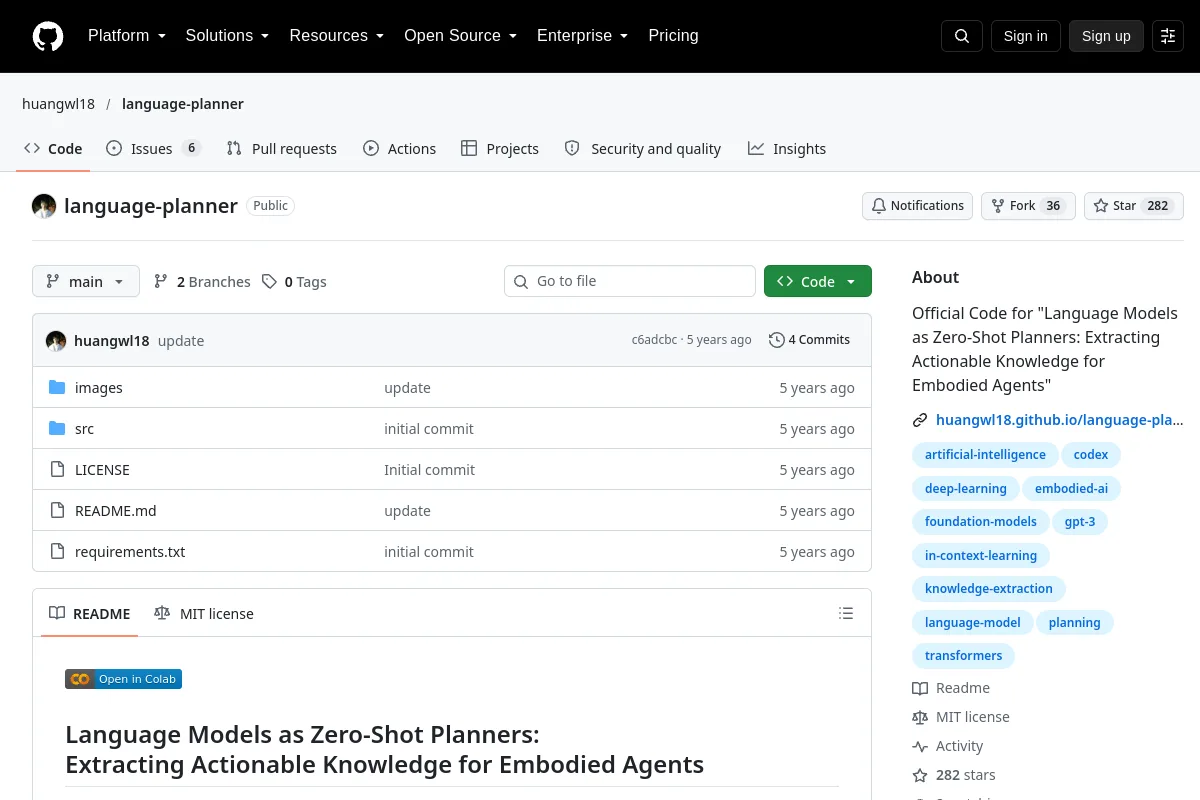This screenshot has height=800, width=1200.
Task: Select the deep-learning topic tag
Action: (965, 489)
